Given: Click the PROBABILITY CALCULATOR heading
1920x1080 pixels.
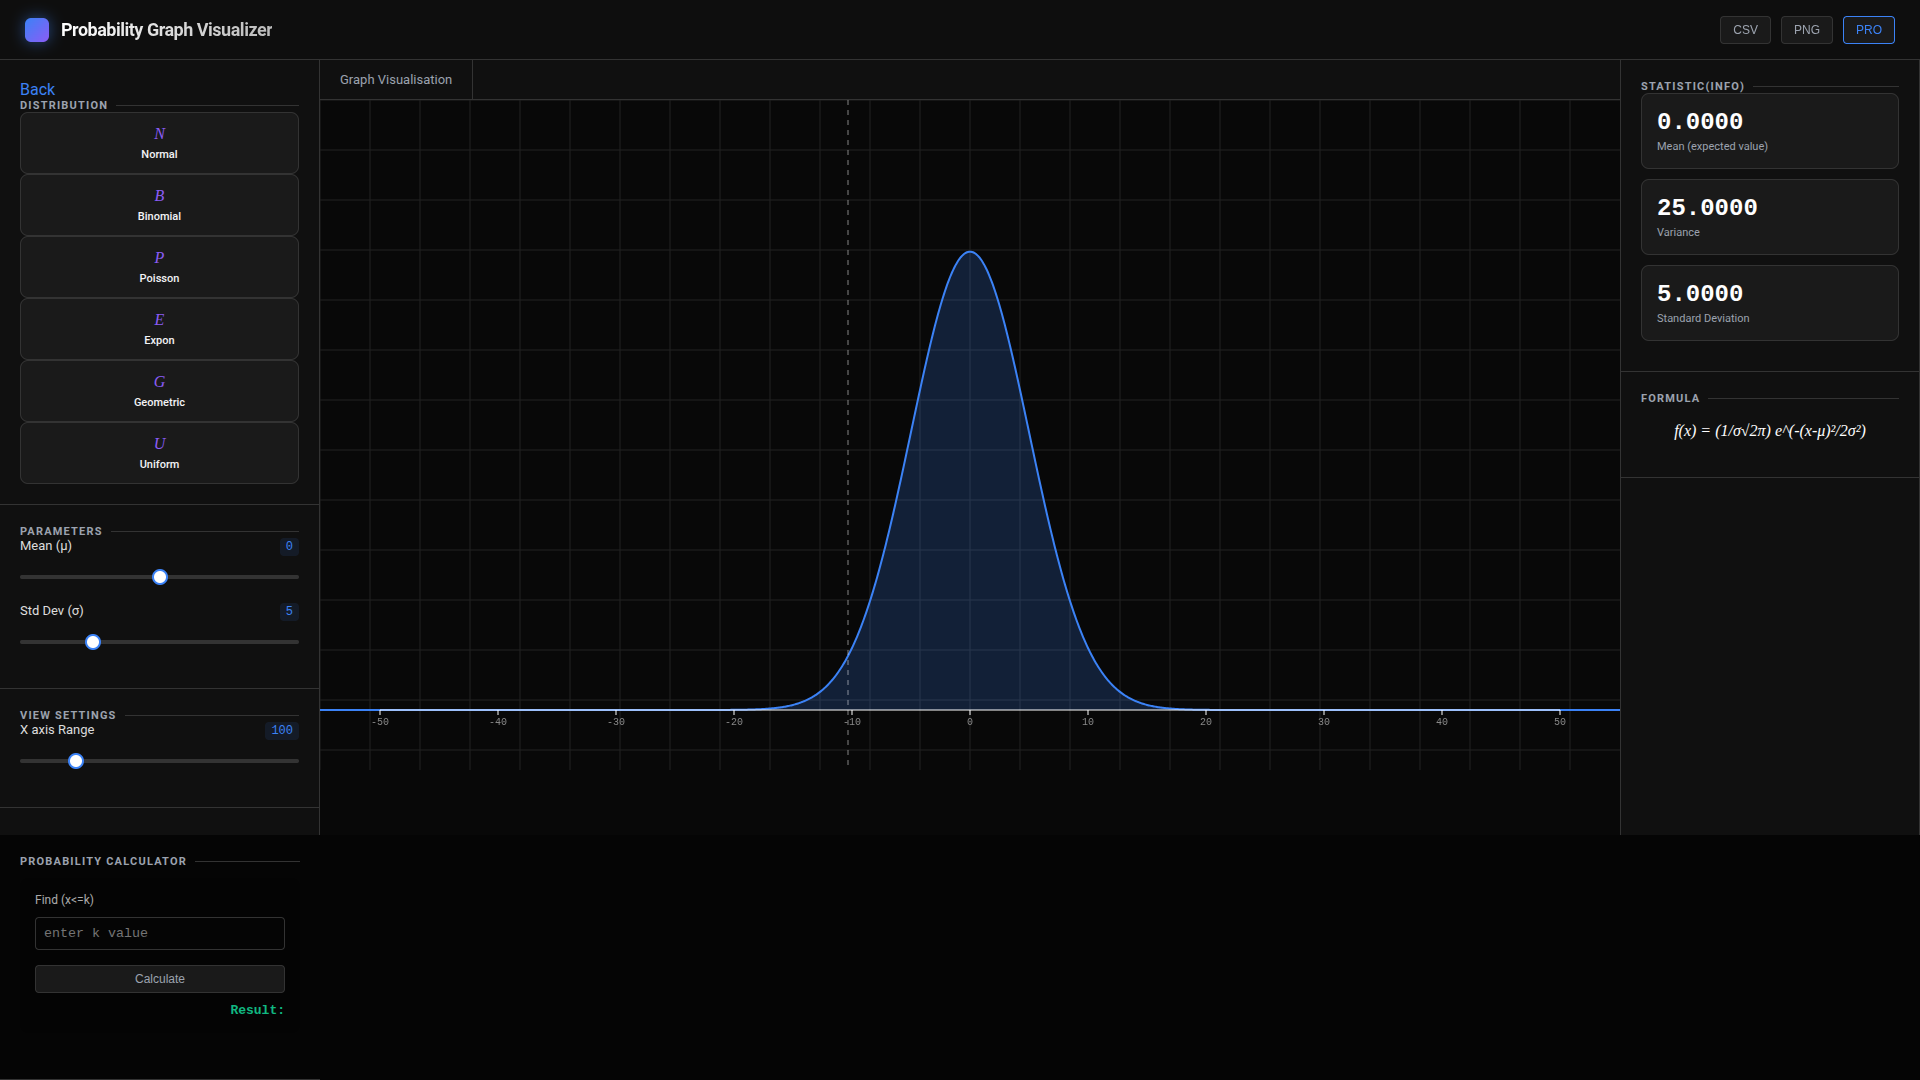Looking at the screenshot, I should click(103, 861).
